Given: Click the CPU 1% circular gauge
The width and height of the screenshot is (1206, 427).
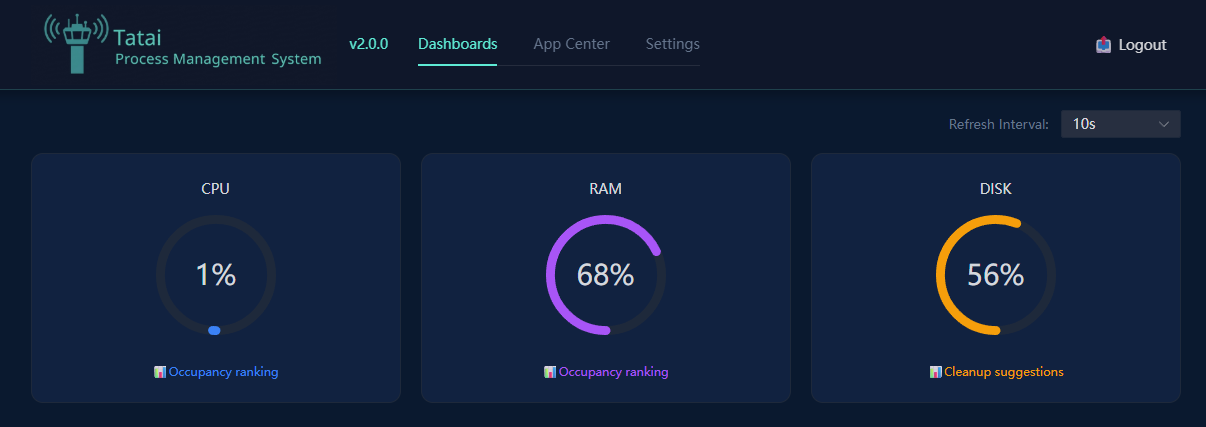Looking at the screenshot, I should click(x=215, y=275).
